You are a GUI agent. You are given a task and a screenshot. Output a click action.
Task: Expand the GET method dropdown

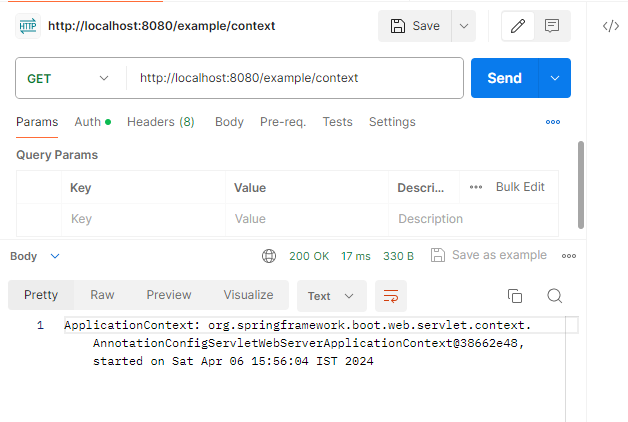click(x=104, y=78)
